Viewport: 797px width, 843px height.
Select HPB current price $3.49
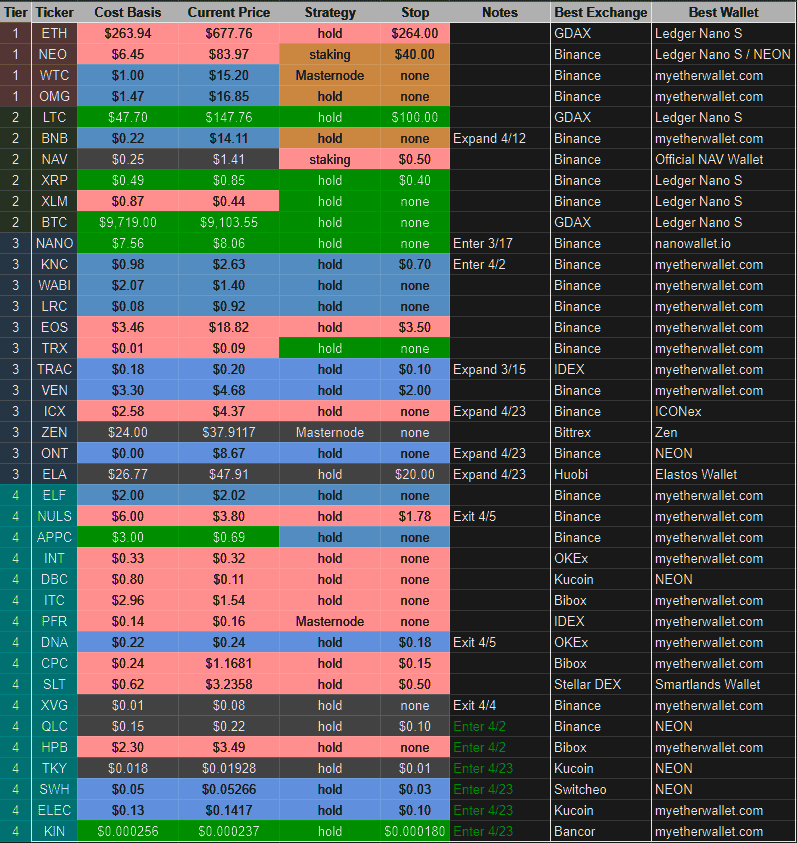229,747
